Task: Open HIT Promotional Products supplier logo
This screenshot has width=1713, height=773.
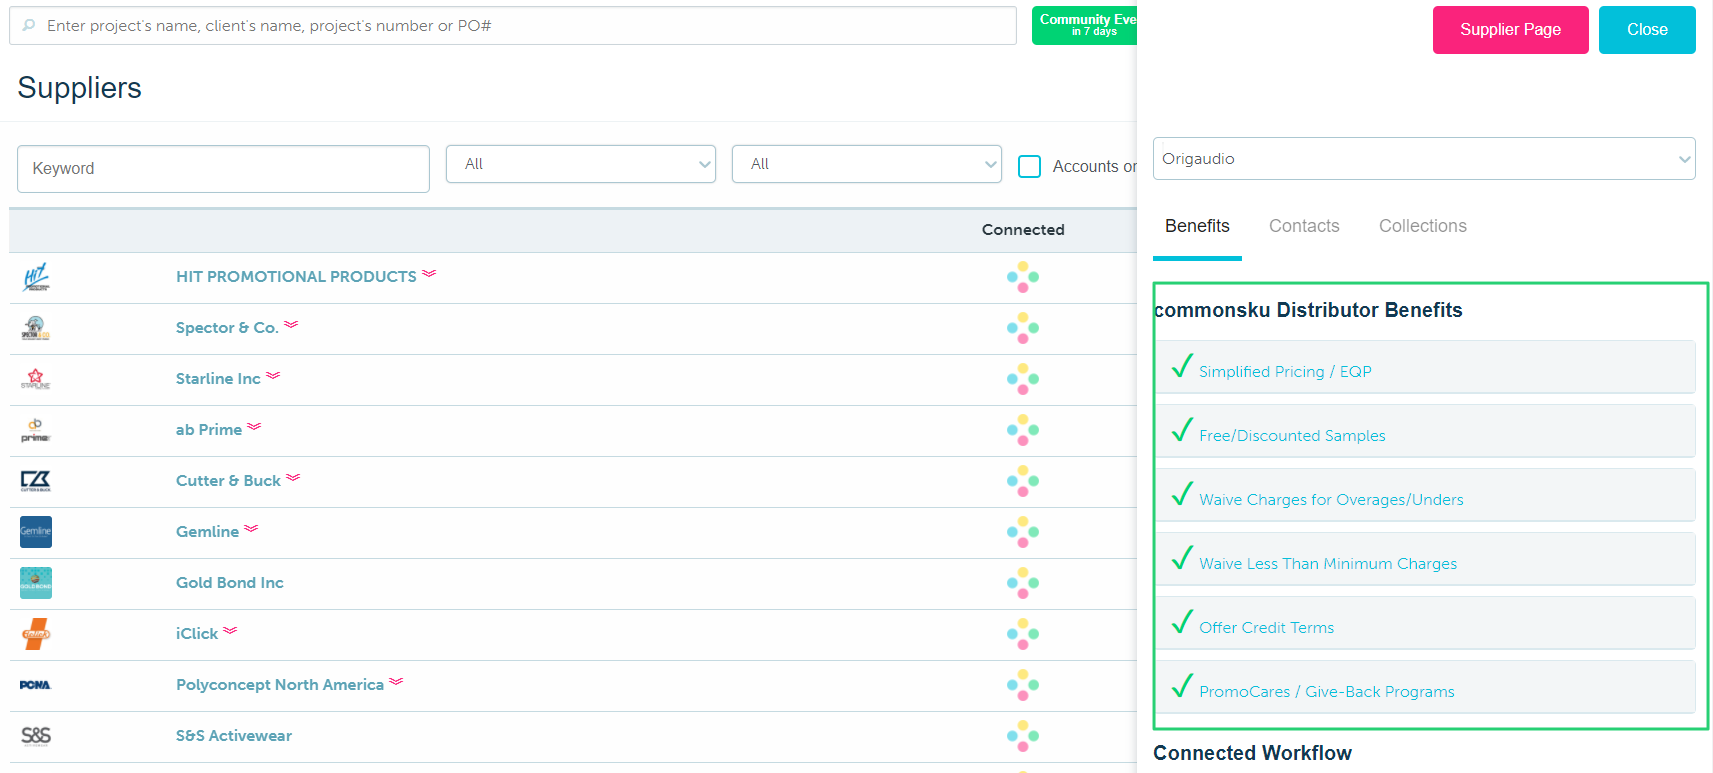Action: pyautogui.click(x=36, y=277)
